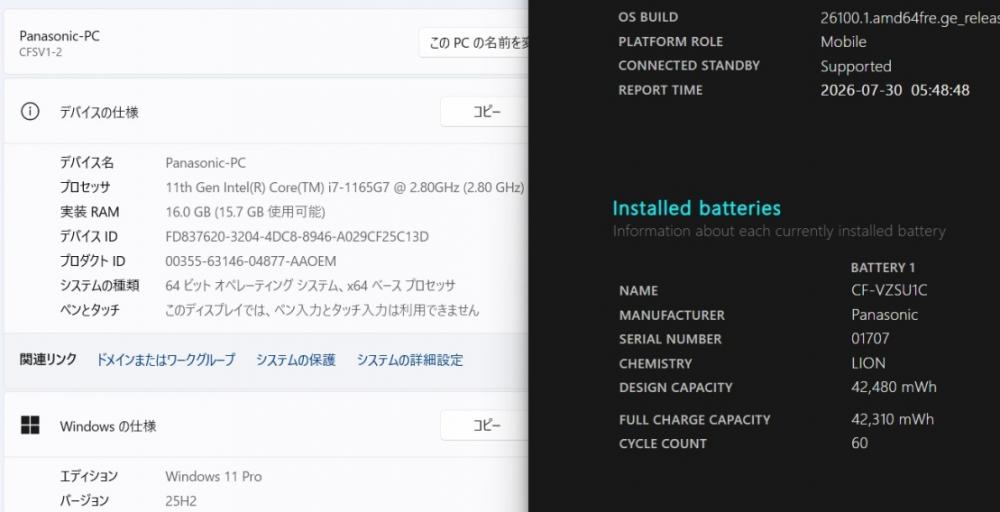Select battery name CF-VZSU1C
This screenshot has width=1000, height=512.
click(889, 290)
